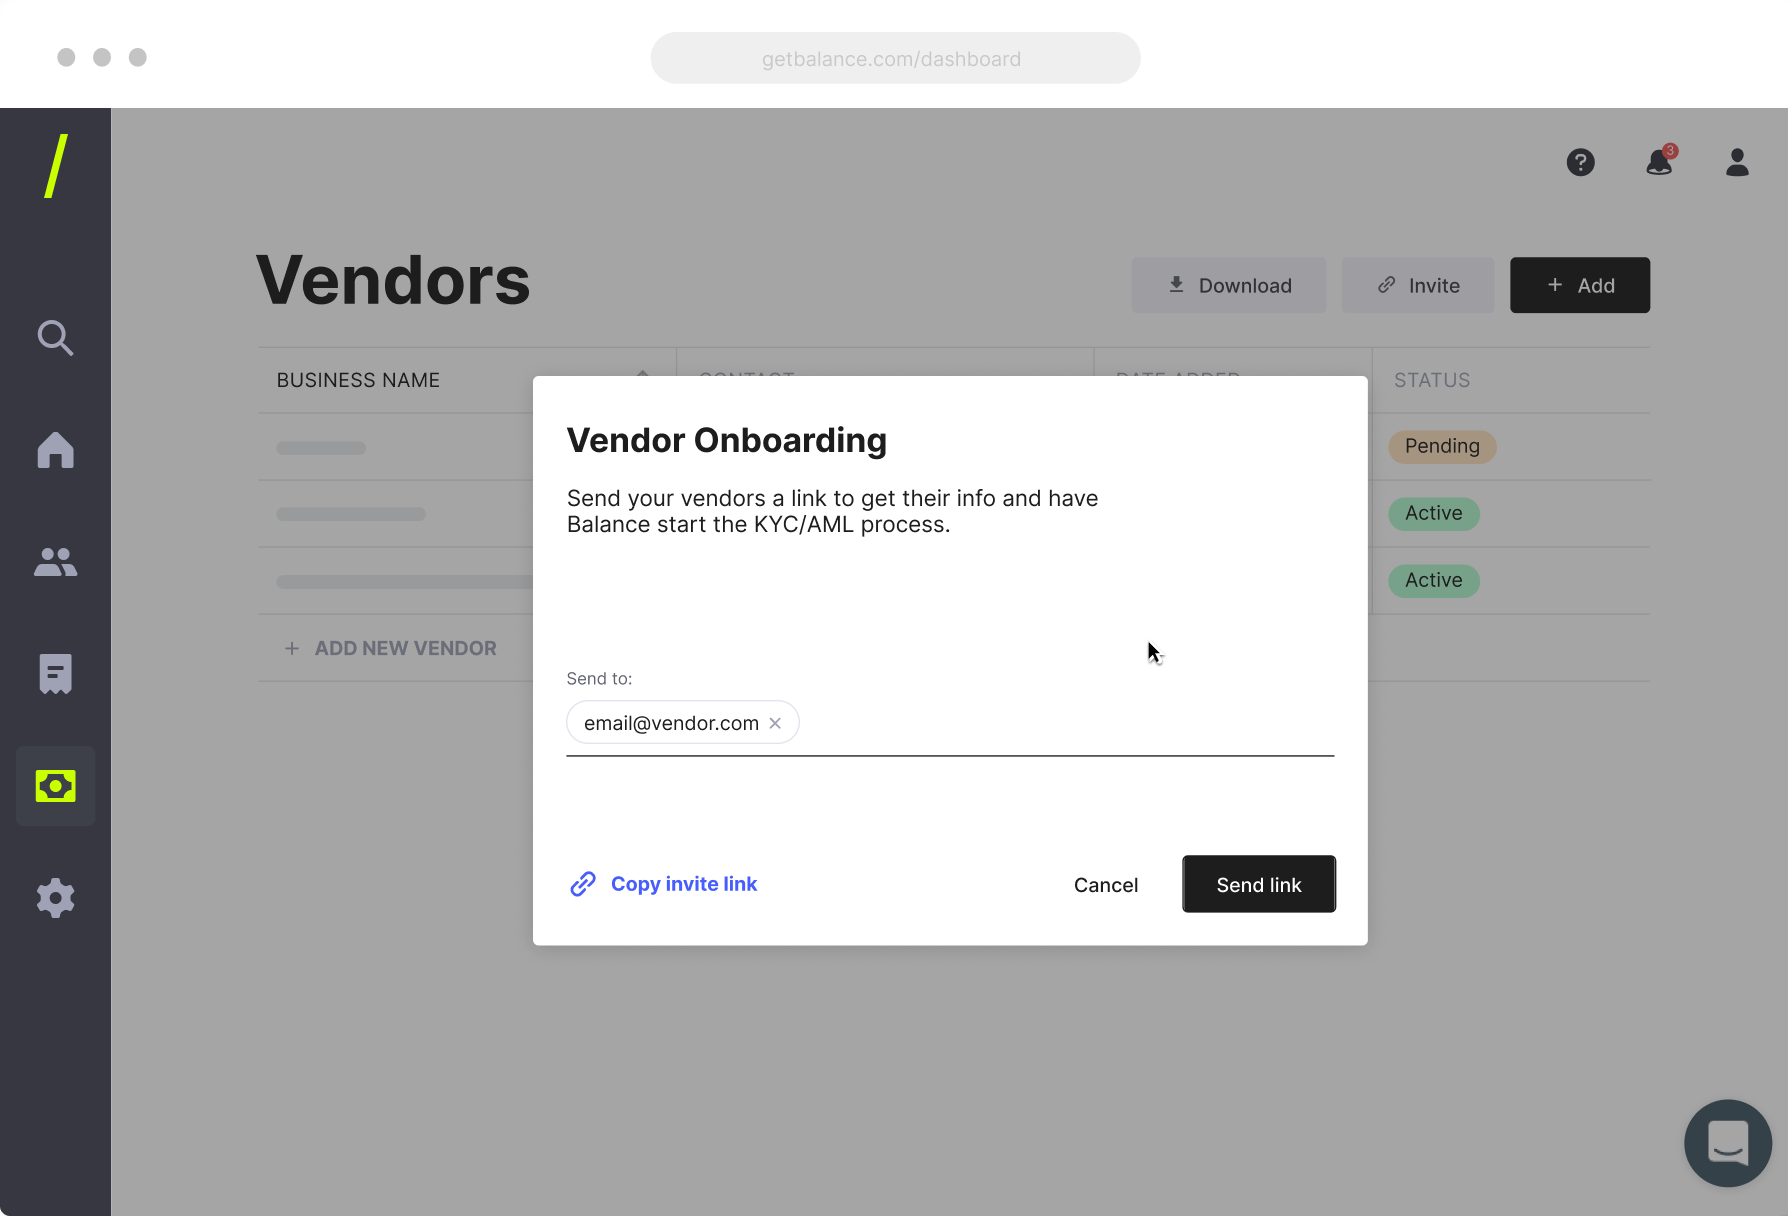Open the invoices receipt icon
The width and height of the screenshot is (1788, 1216).
55,674
